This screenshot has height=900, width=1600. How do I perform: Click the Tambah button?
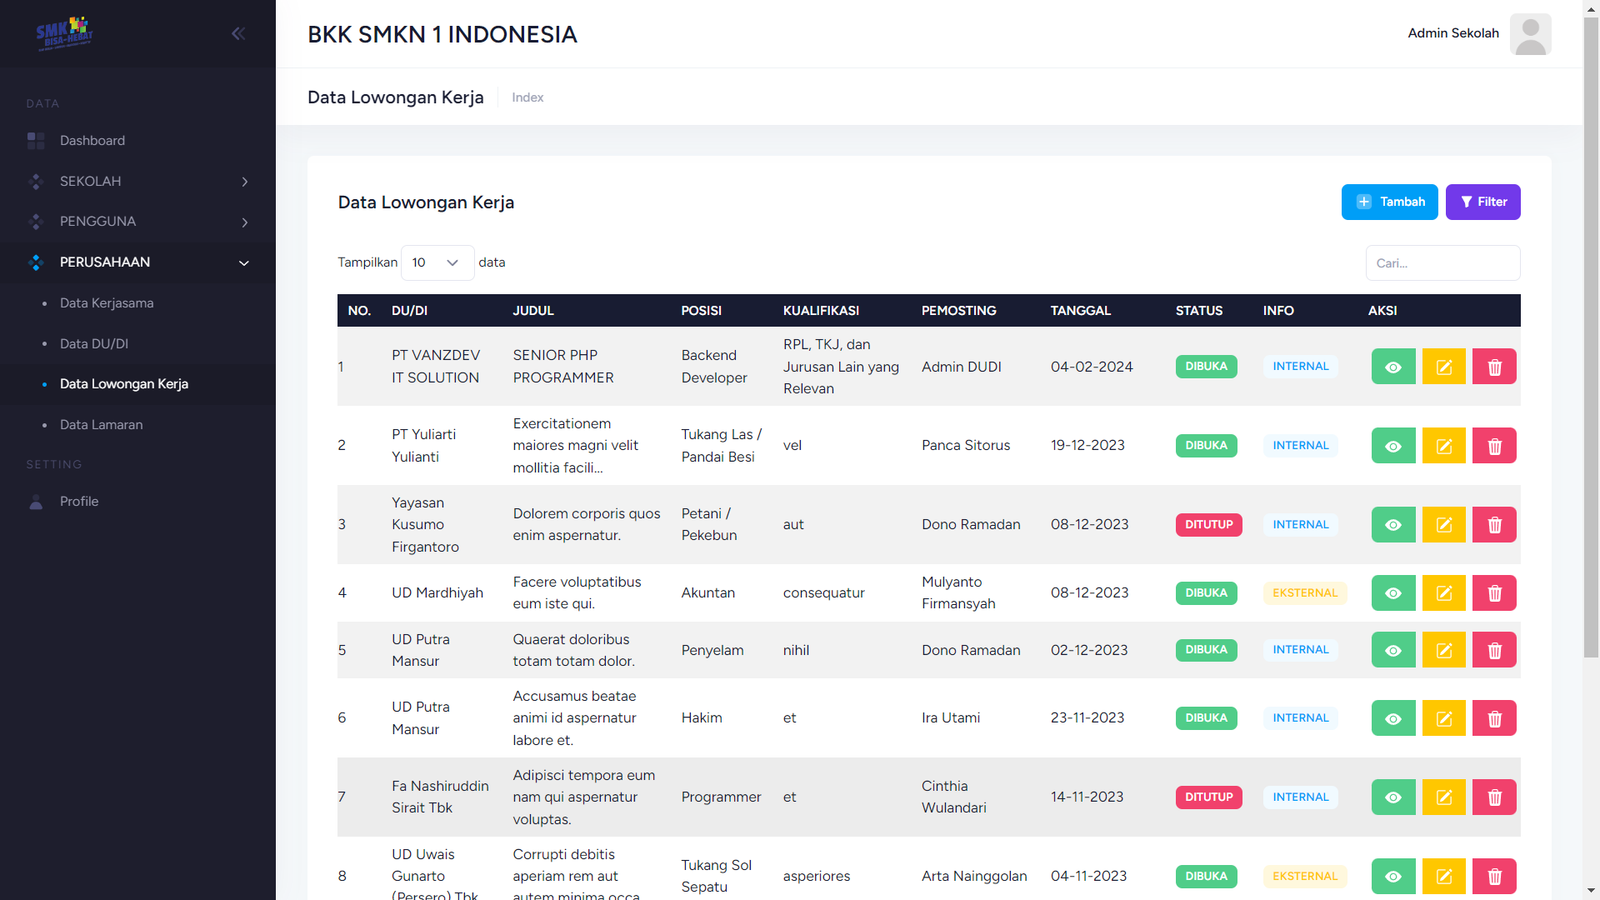[1389, 202]
